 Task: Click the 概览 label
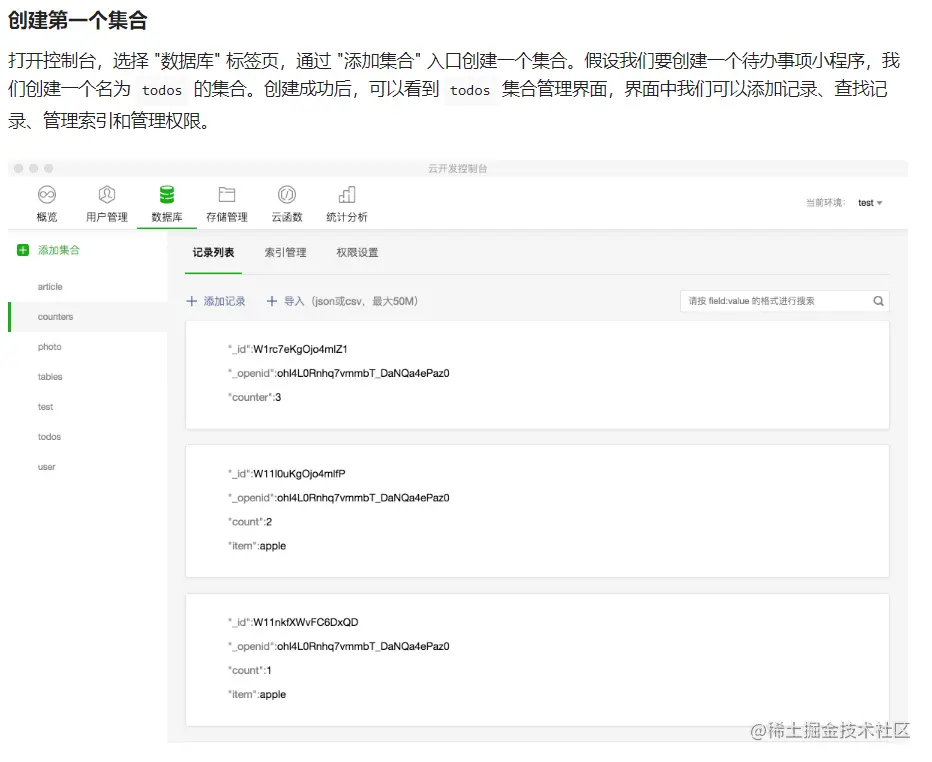pyautogui.click(x=47, y=217)
